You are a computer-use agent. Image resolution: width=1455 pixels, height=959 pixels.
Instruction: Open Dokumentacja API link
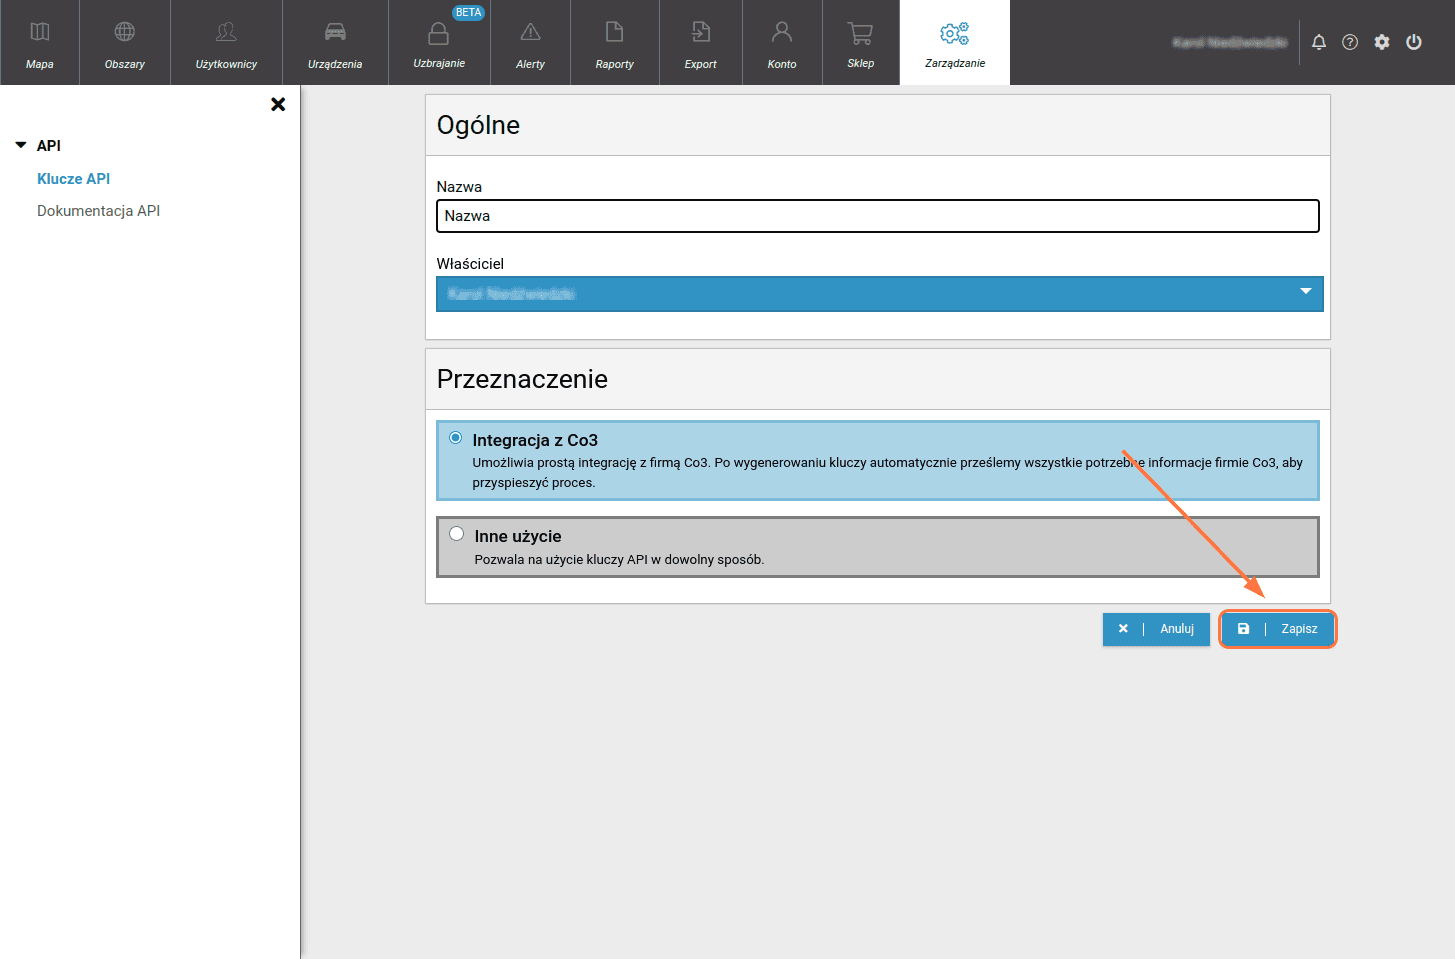pyautogui.click(x=98, y=211)
